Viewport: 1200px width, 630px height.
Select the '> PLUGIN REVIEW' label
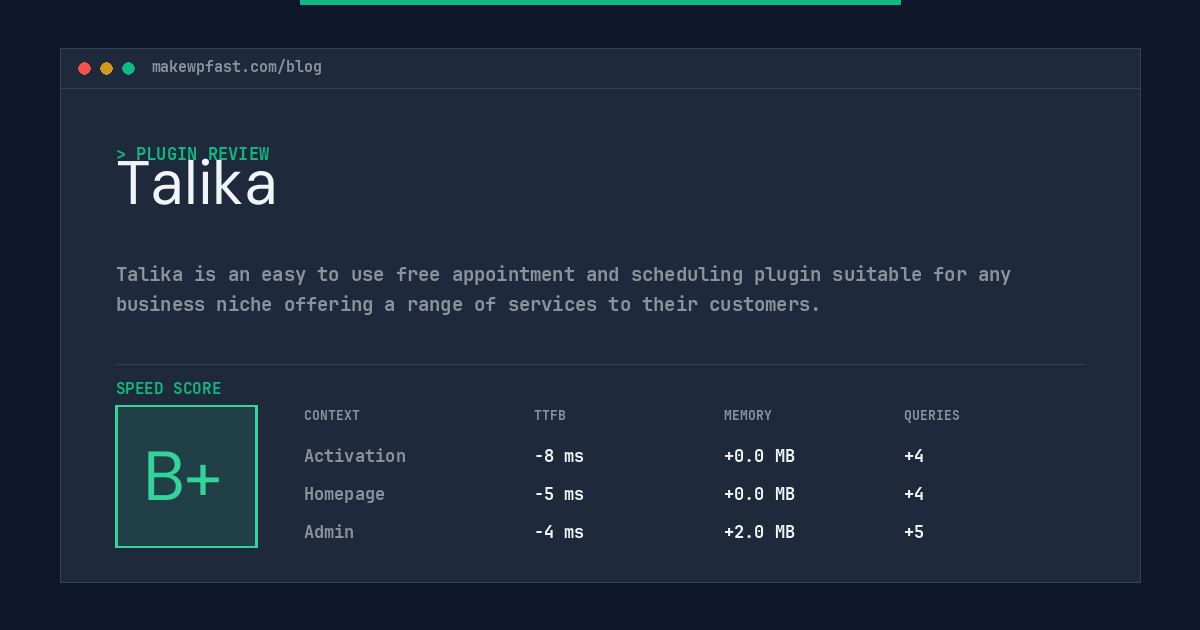[x=193, y=154]
